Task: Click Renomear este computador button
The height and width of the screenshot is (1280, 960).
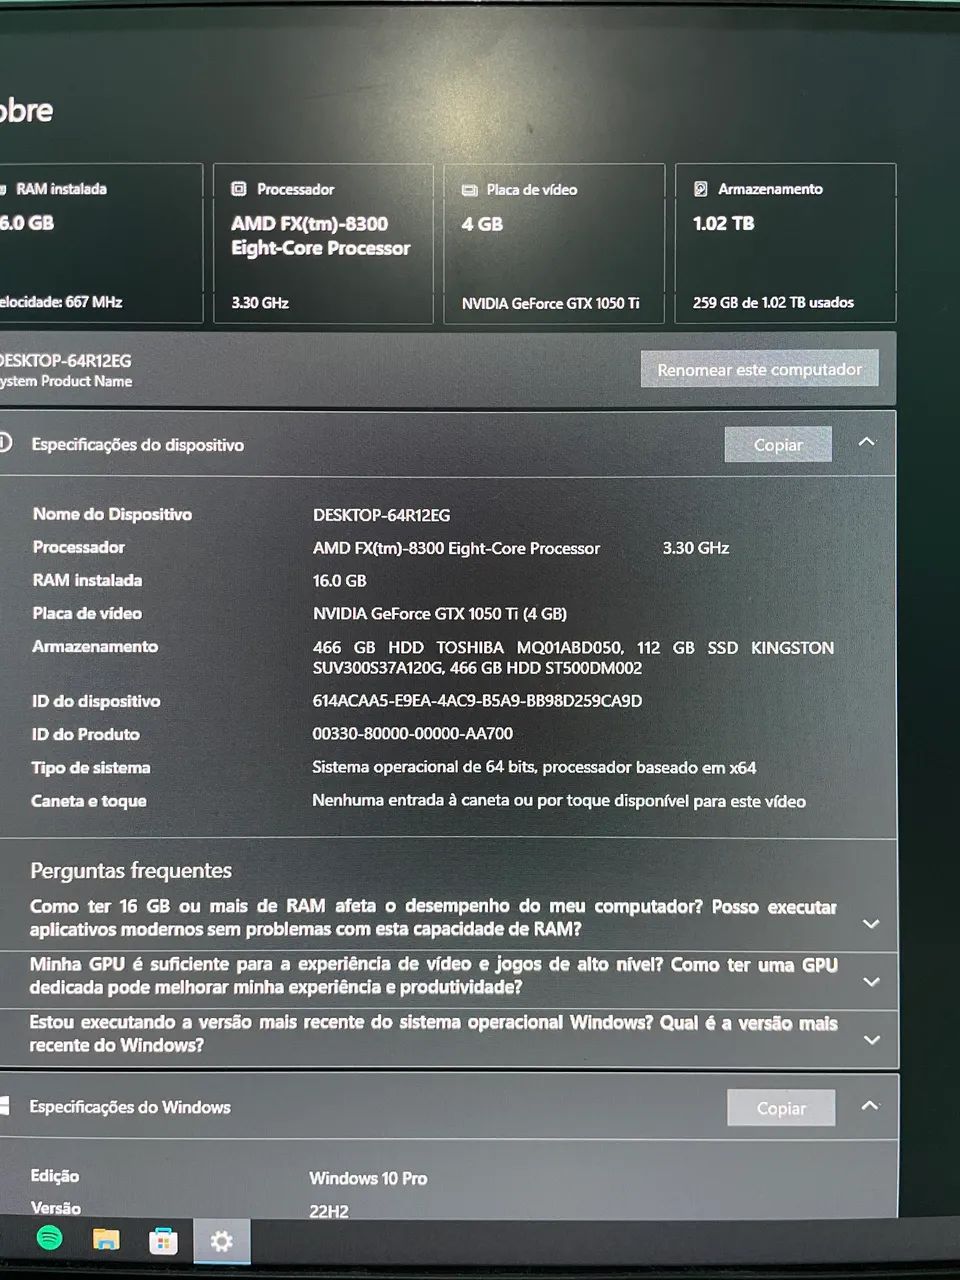Action: coord(759,369)
